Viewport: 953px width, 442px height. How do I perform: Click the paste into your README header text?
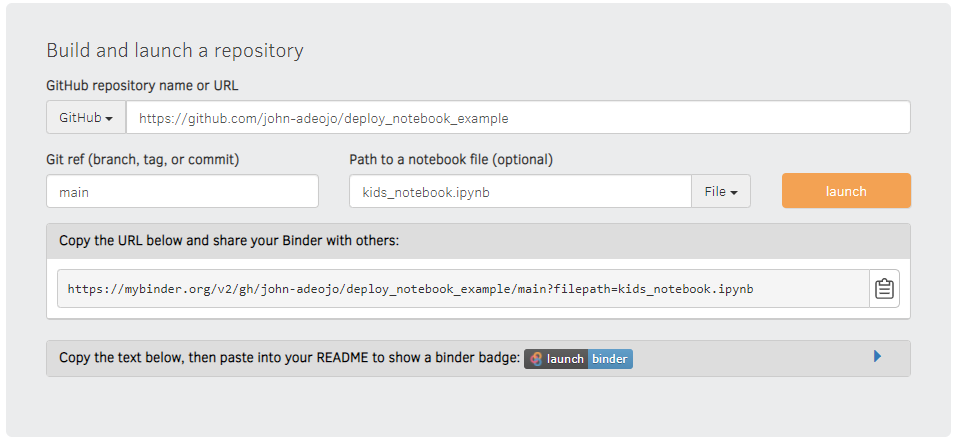tap(289, 358)
